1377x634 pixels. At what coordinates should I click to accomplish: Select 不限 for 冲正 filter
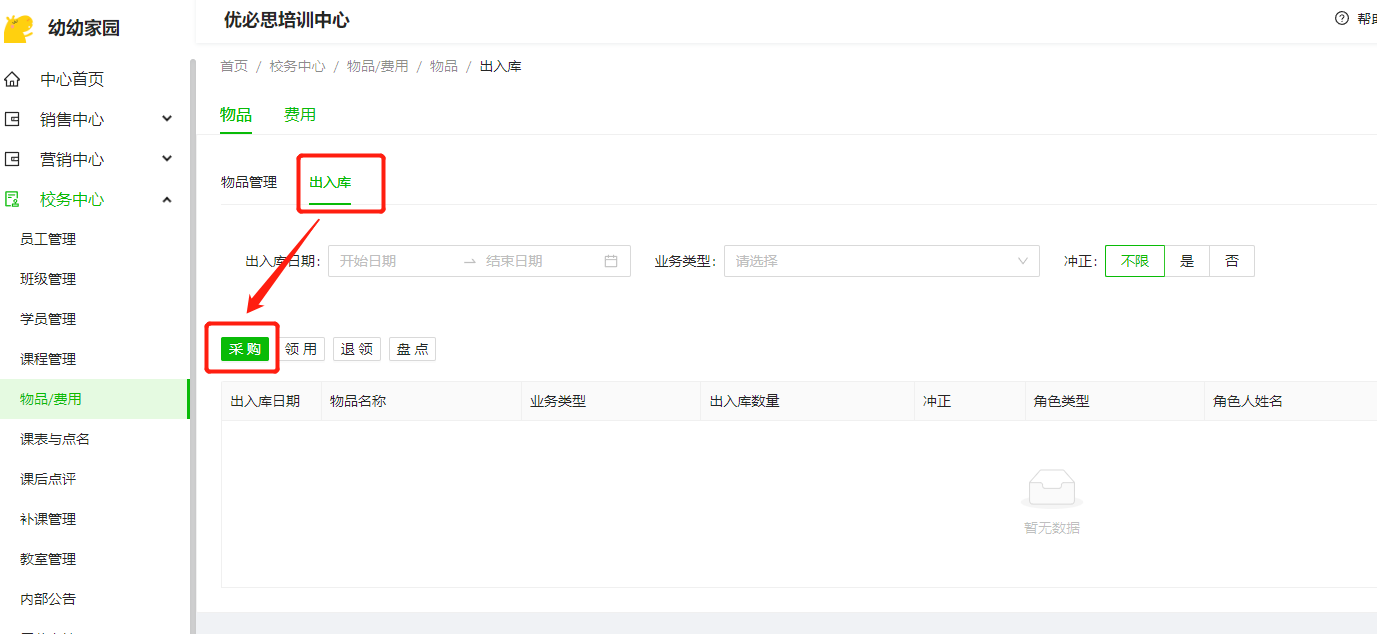tap(1134, 261)
